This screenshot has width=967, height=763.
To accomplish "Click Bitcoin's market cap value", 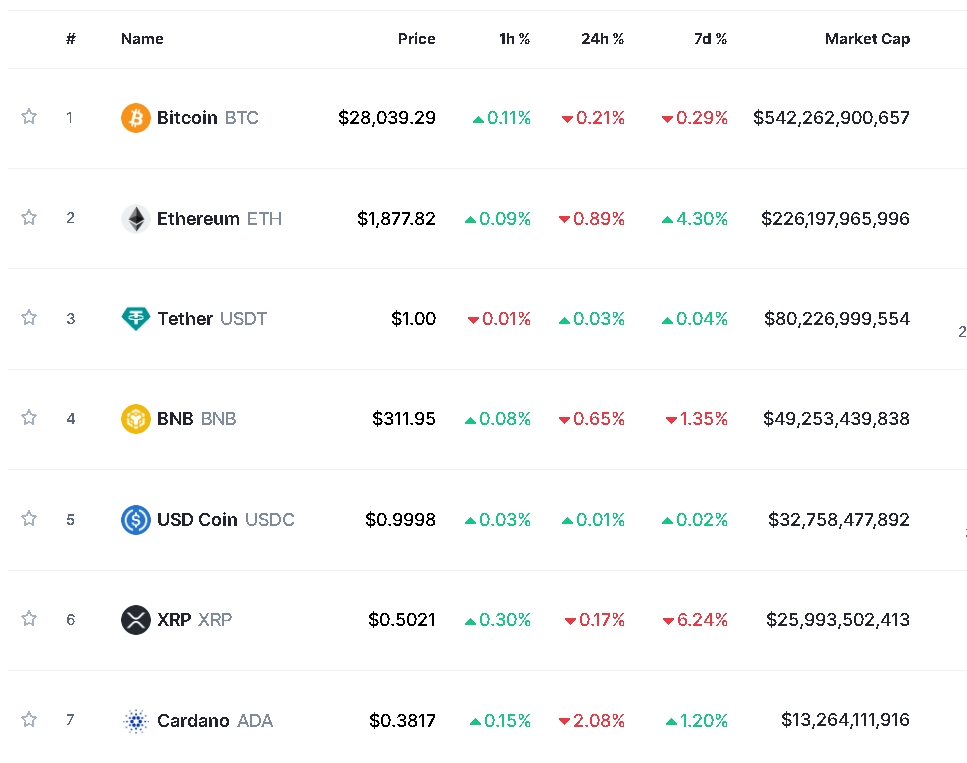I will point(831,118).
